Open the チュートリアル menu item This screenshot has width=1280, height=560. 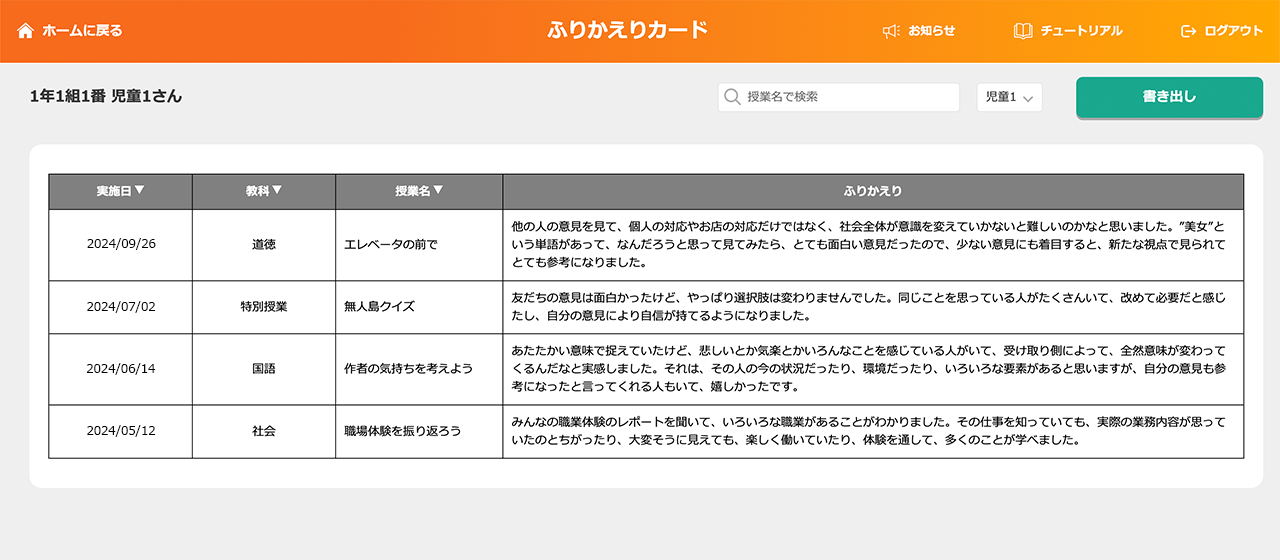[1081, 31]
